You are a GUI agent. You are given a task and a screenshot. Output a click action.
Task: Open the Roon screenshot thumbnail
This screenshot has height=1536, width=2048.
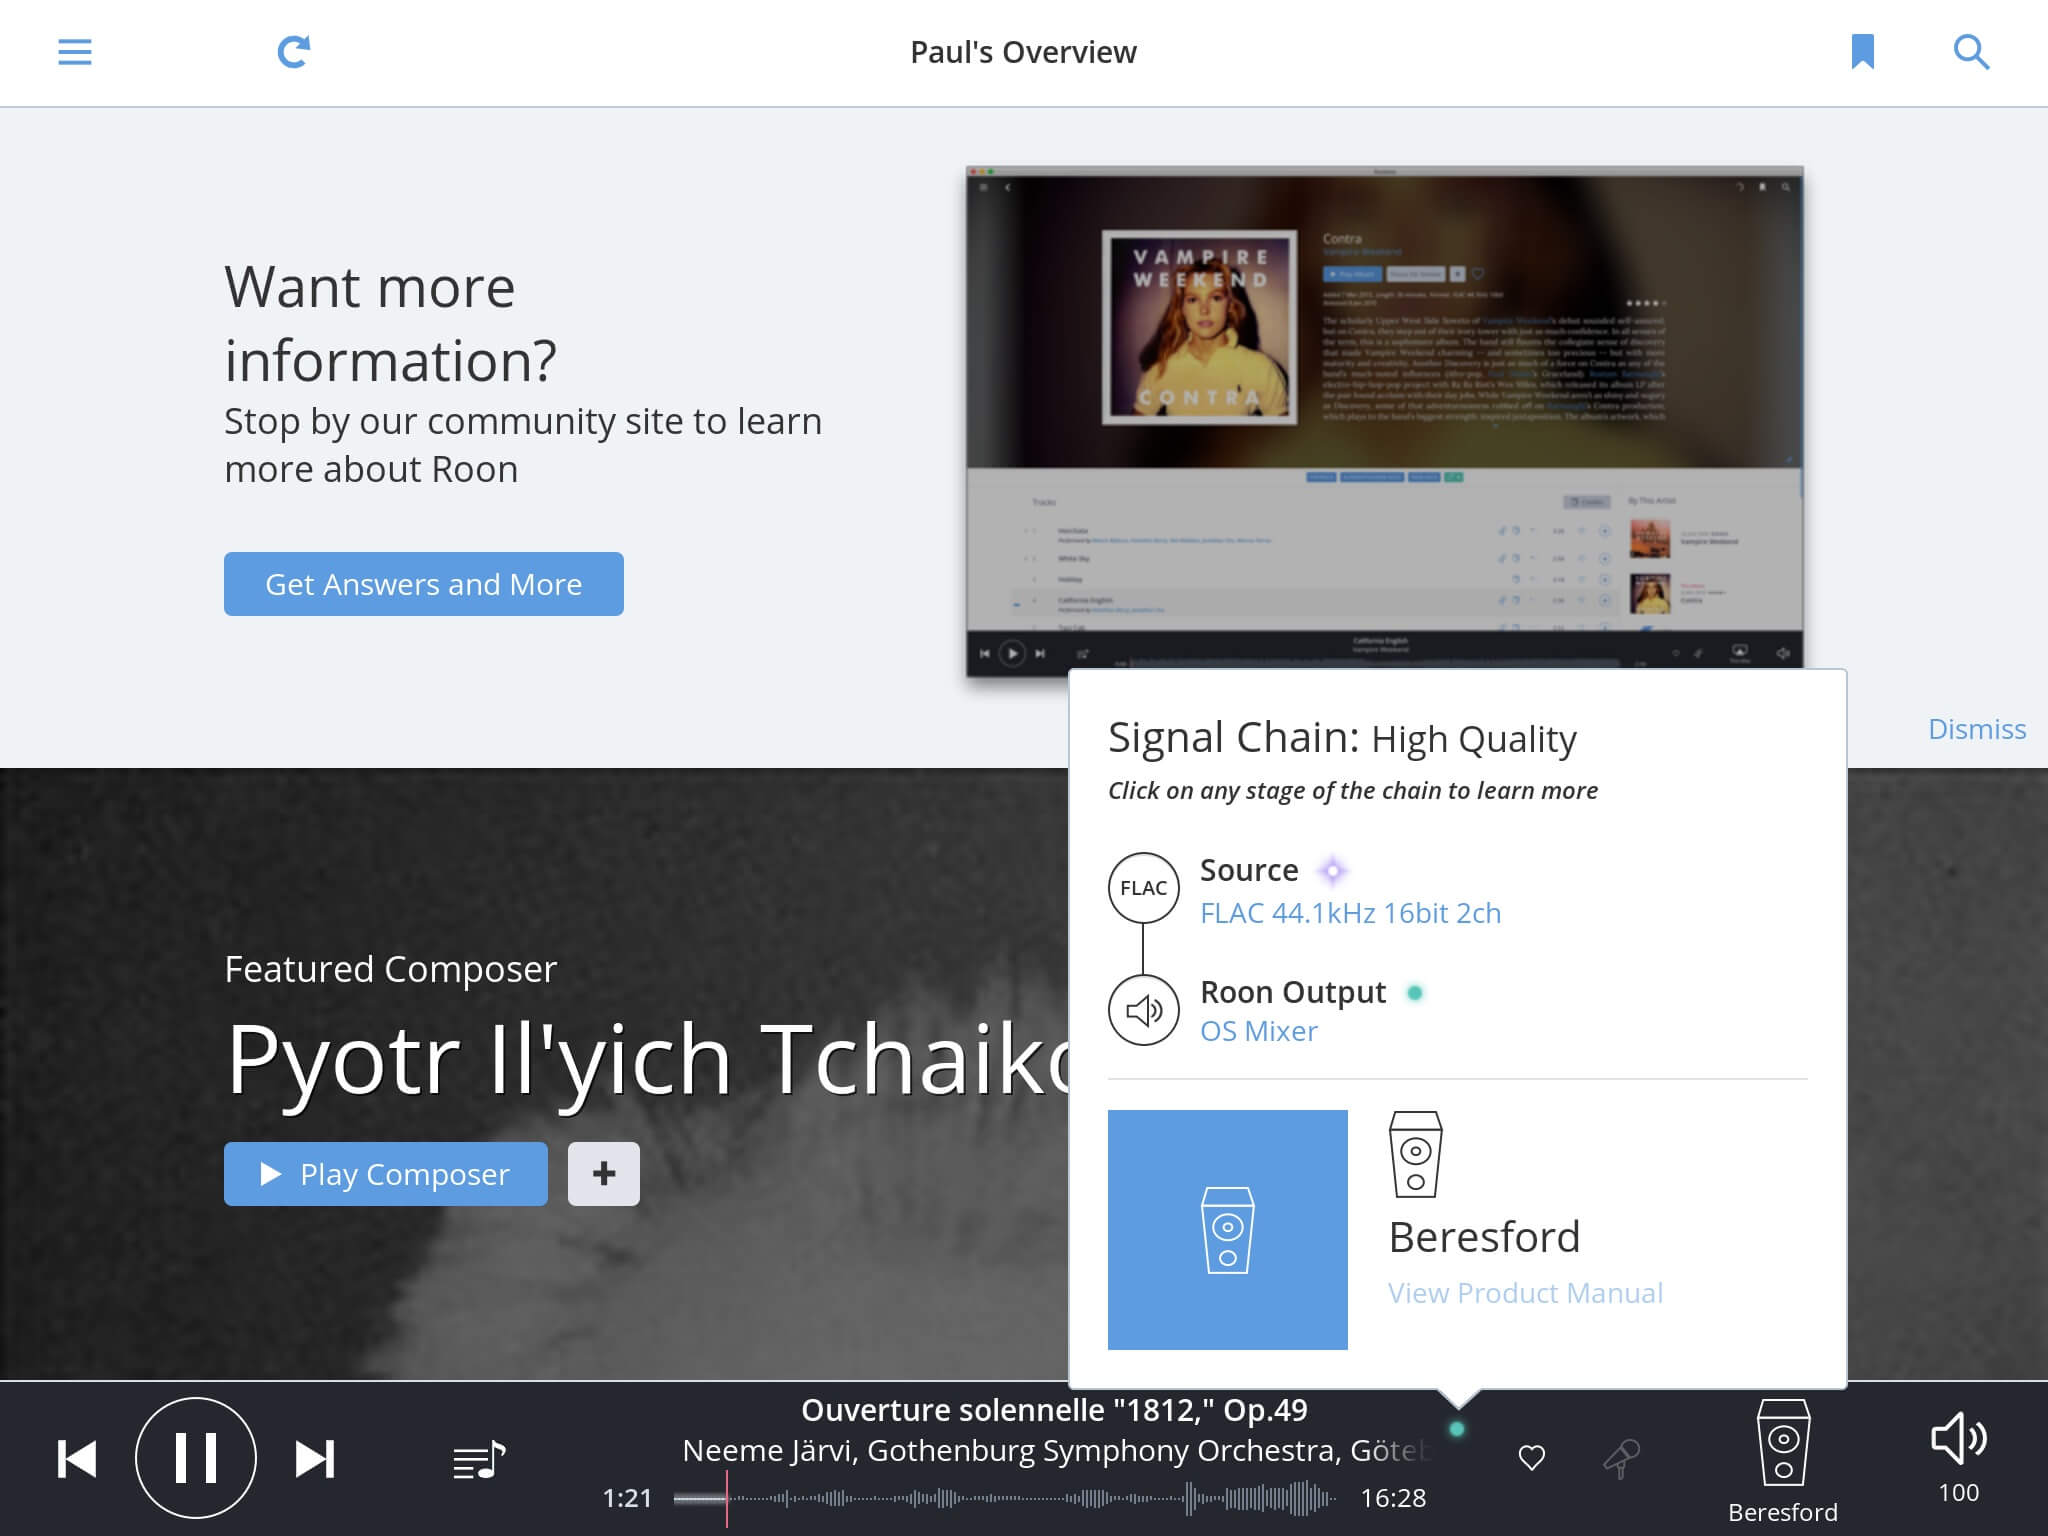[1385, 420]
